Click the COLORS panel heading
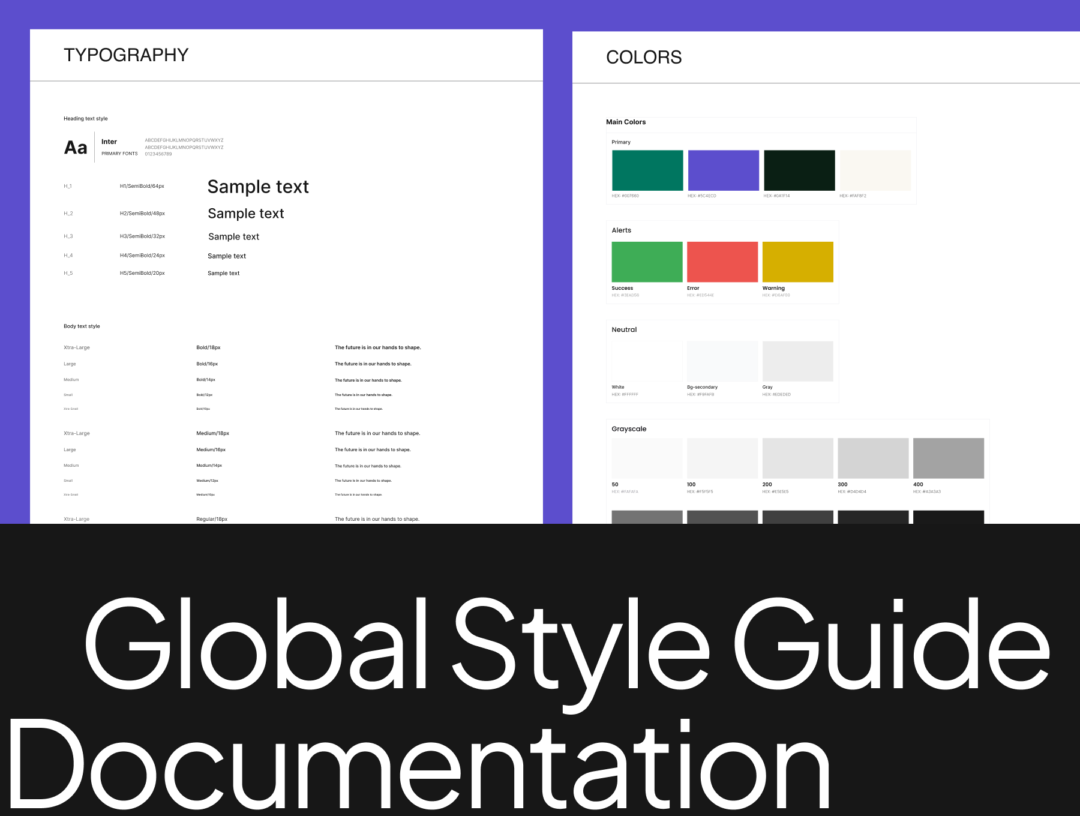This screenshot has width=1080, height=816. [644, 58]
